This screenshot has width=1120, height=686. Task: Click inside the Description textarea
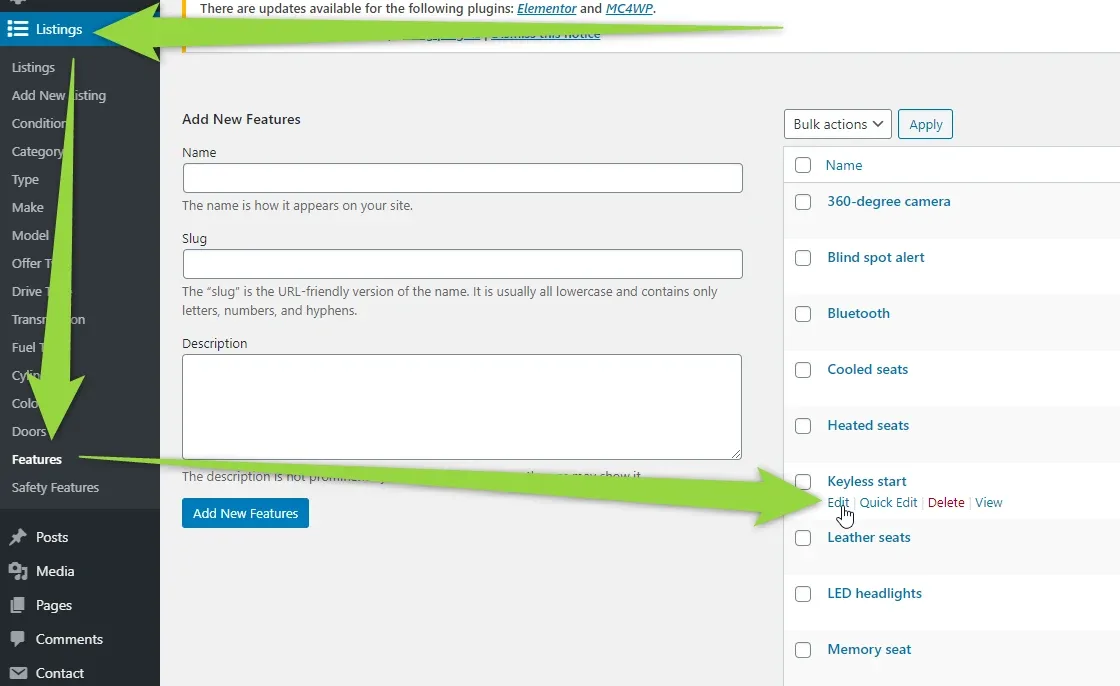click(461, 407)
